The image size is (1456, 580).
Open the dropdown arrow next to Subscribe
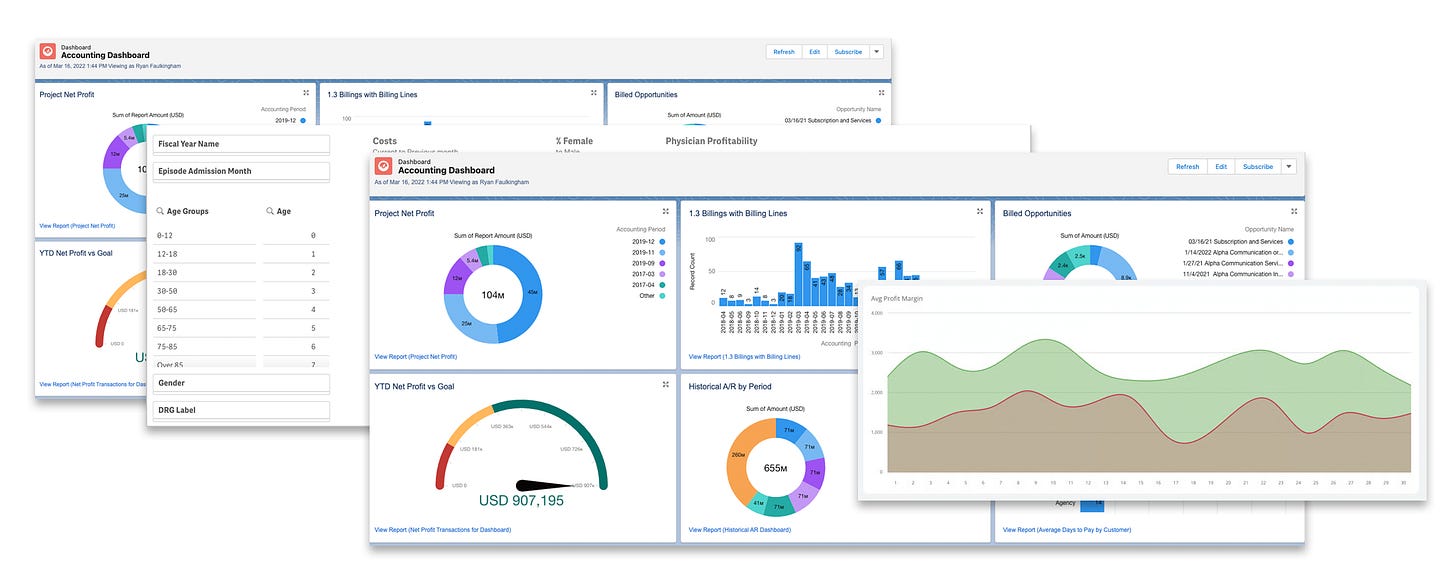tap(1289, 166)
